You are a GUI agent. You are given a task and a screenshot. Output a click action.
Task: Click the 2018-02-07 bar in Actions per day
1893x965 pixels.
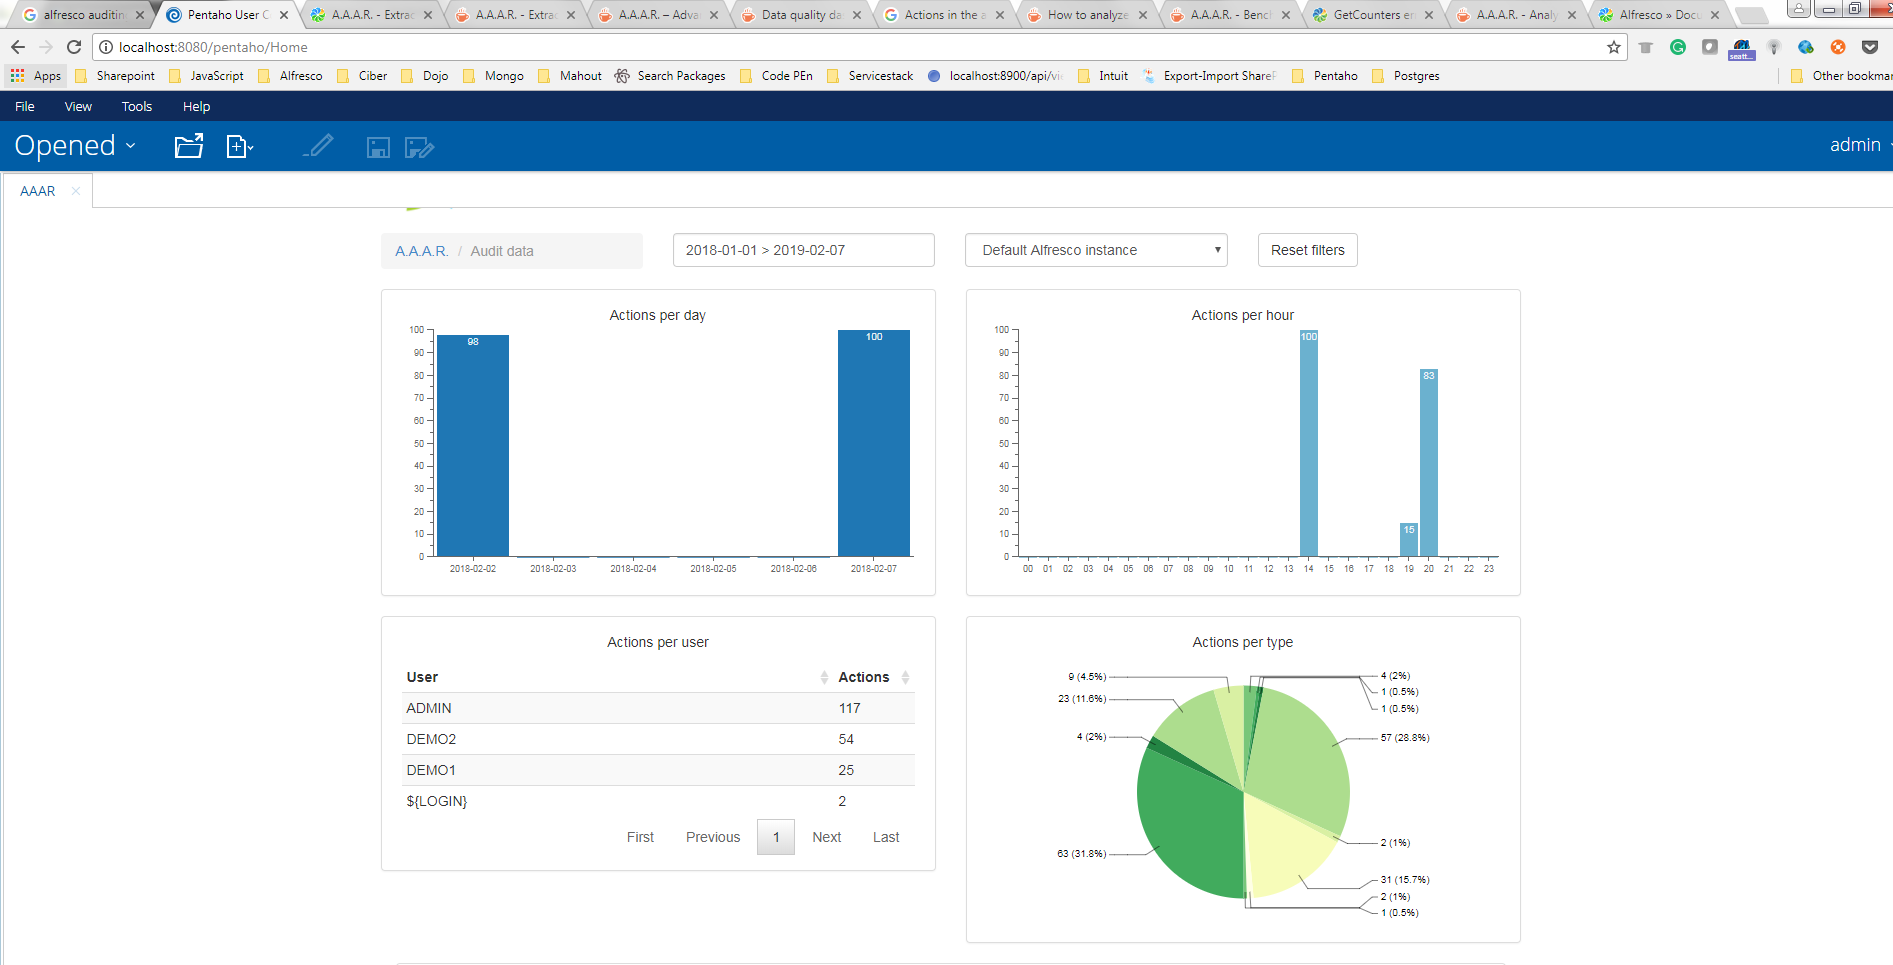pos(874,443)
